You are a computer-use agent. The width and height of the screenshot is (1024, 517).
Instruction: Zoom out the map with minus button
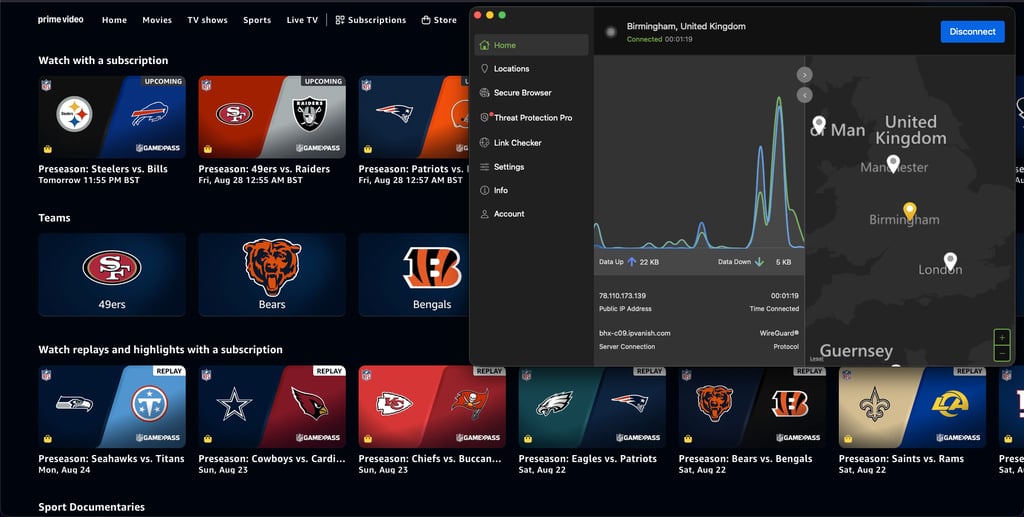1002,354
